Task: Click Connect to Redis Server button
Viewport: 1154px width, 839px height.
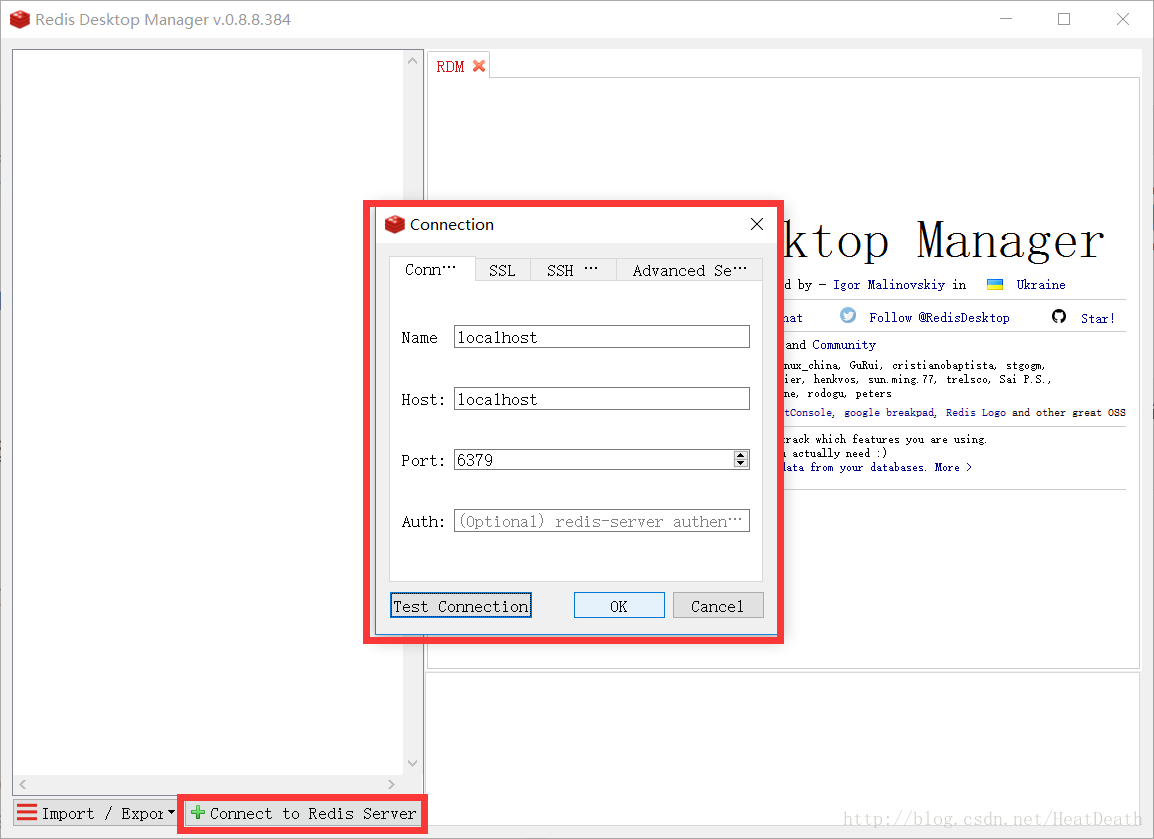Action: point(302,813)
